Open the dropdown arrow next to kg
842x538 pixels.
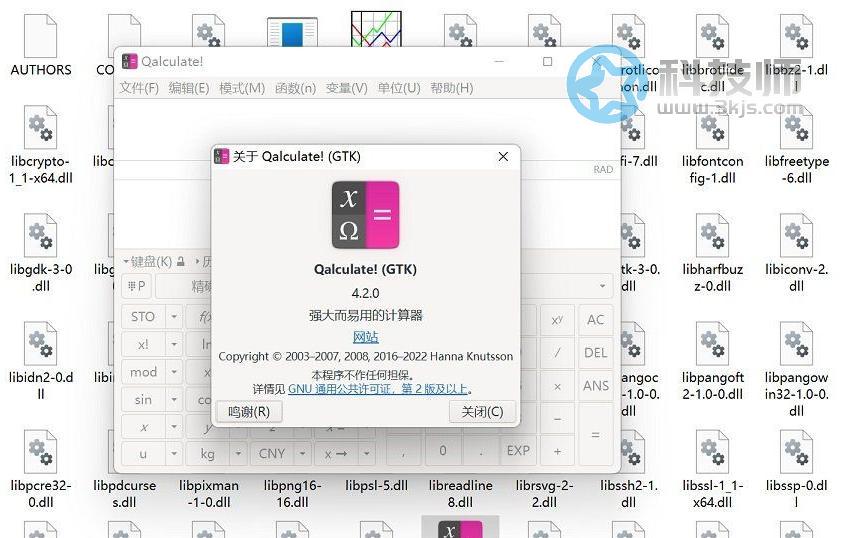point(238,454)
